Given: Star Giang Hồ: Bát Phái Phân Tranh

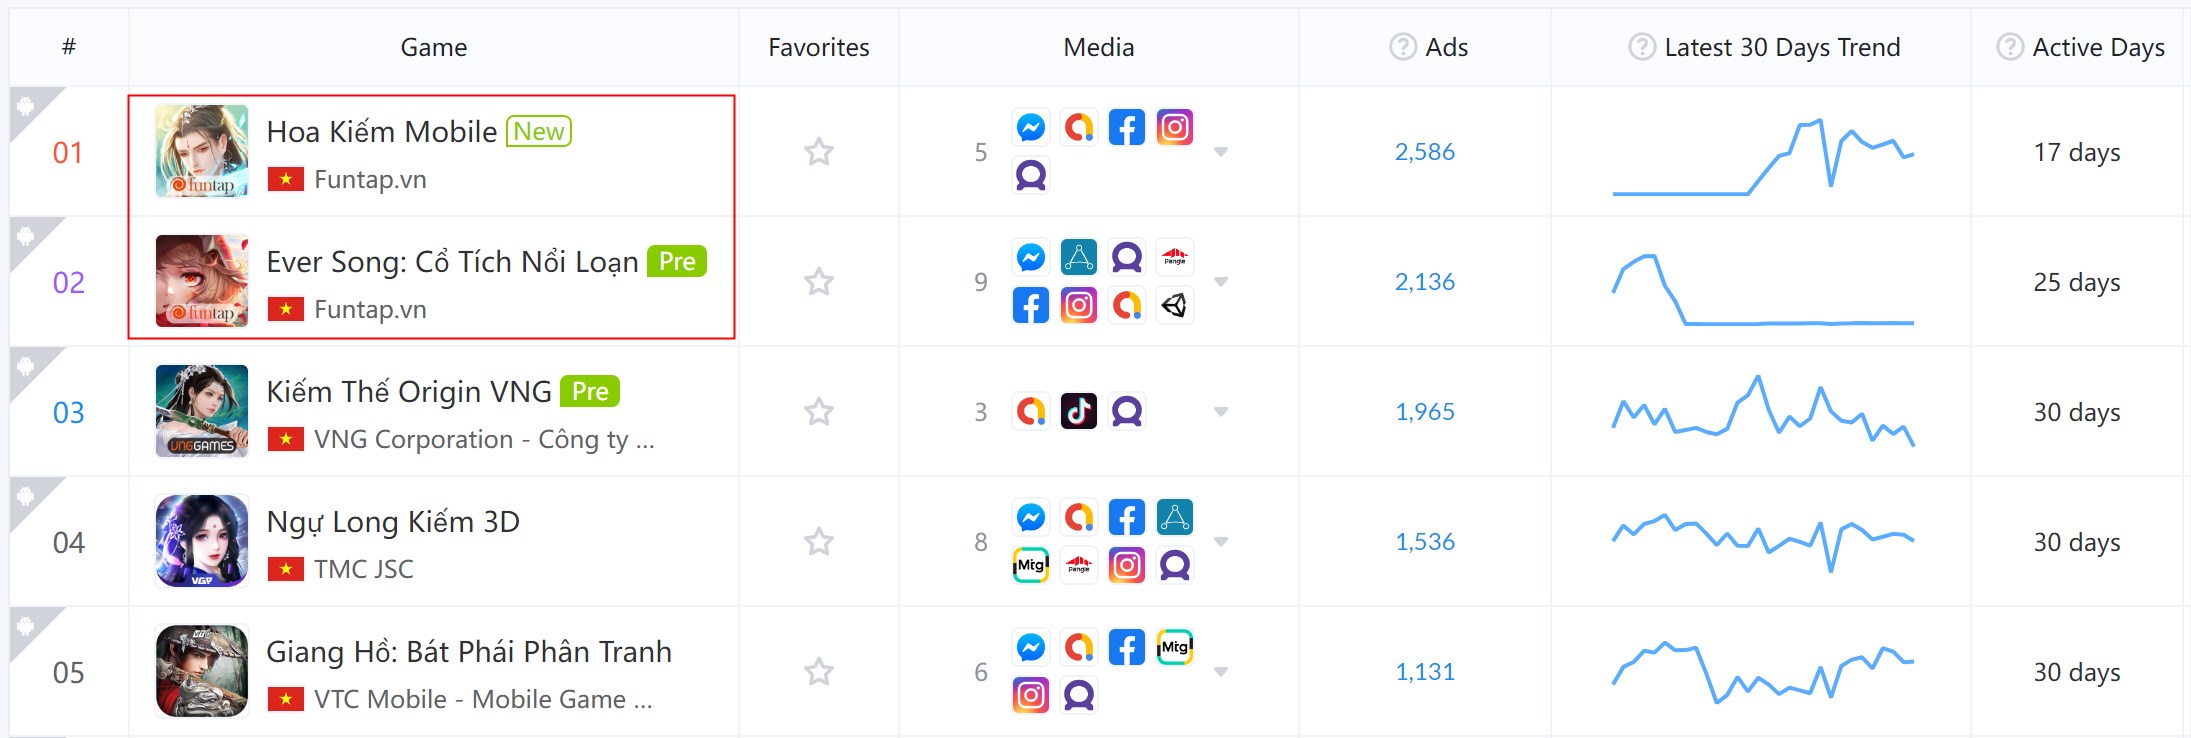Looking at the screenshot, I should tap(819, 672).
